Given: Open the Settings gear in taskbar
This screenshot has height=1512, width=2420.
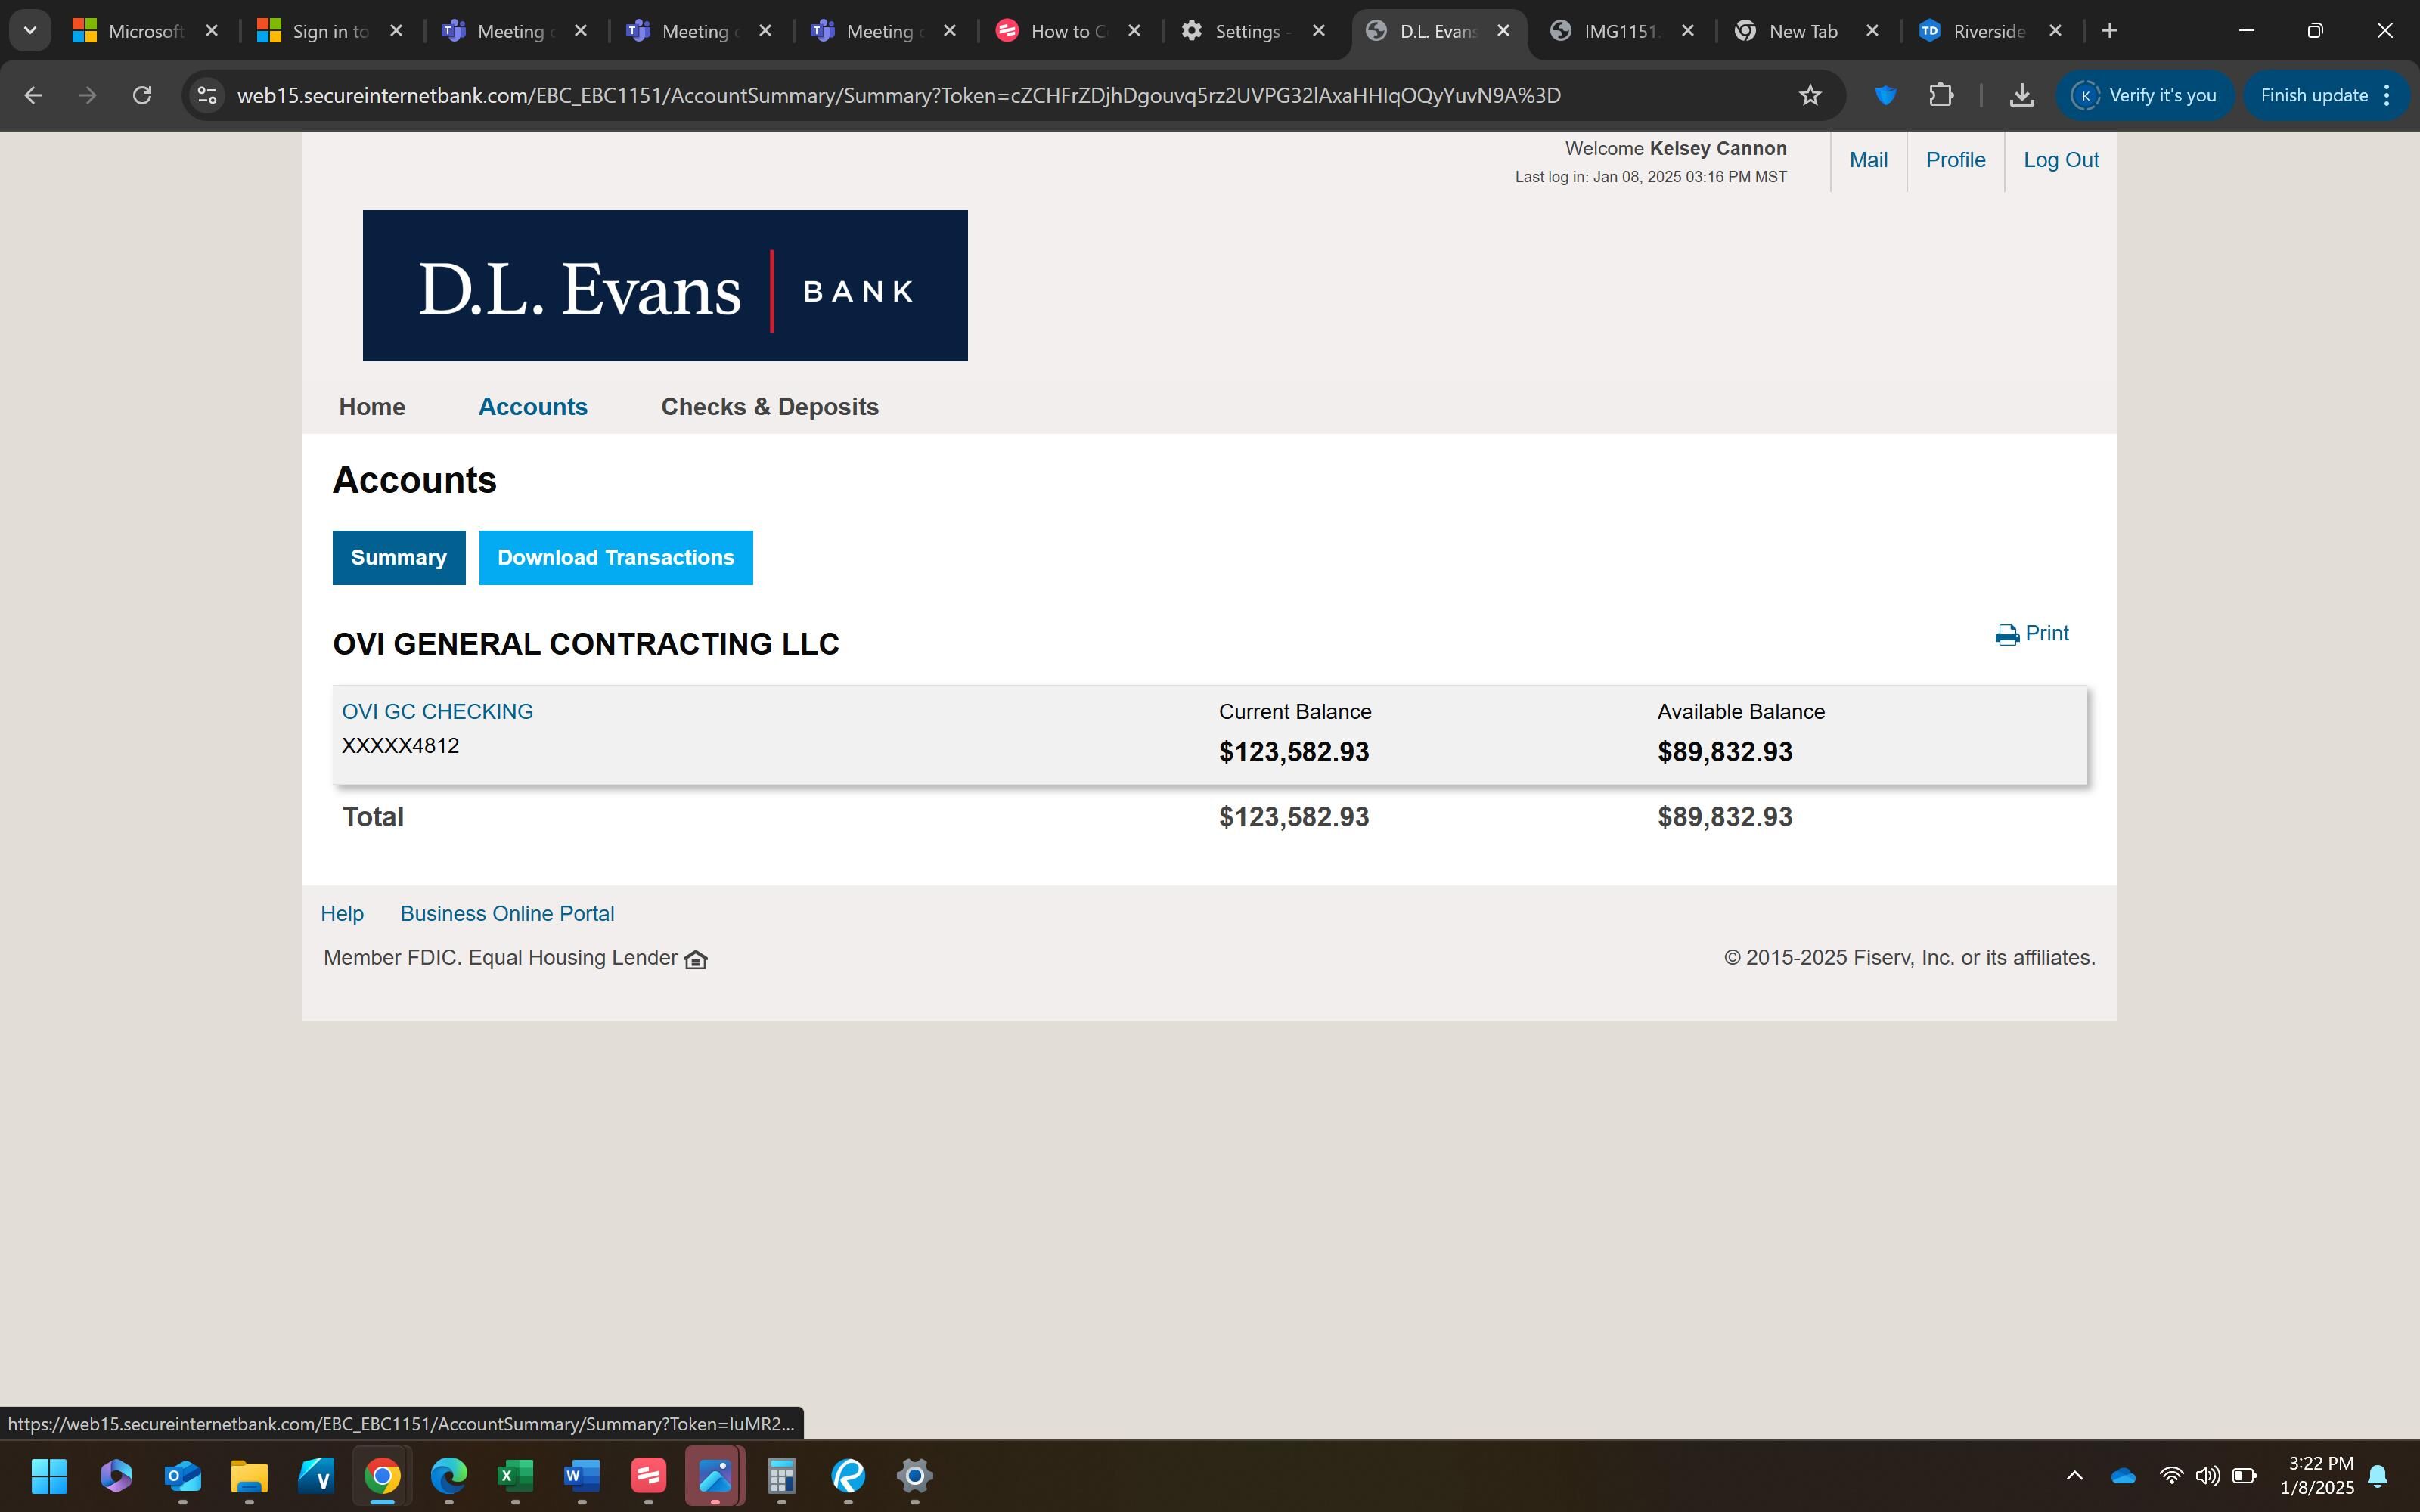Looking at the screenshot, I should (914, 1475).
